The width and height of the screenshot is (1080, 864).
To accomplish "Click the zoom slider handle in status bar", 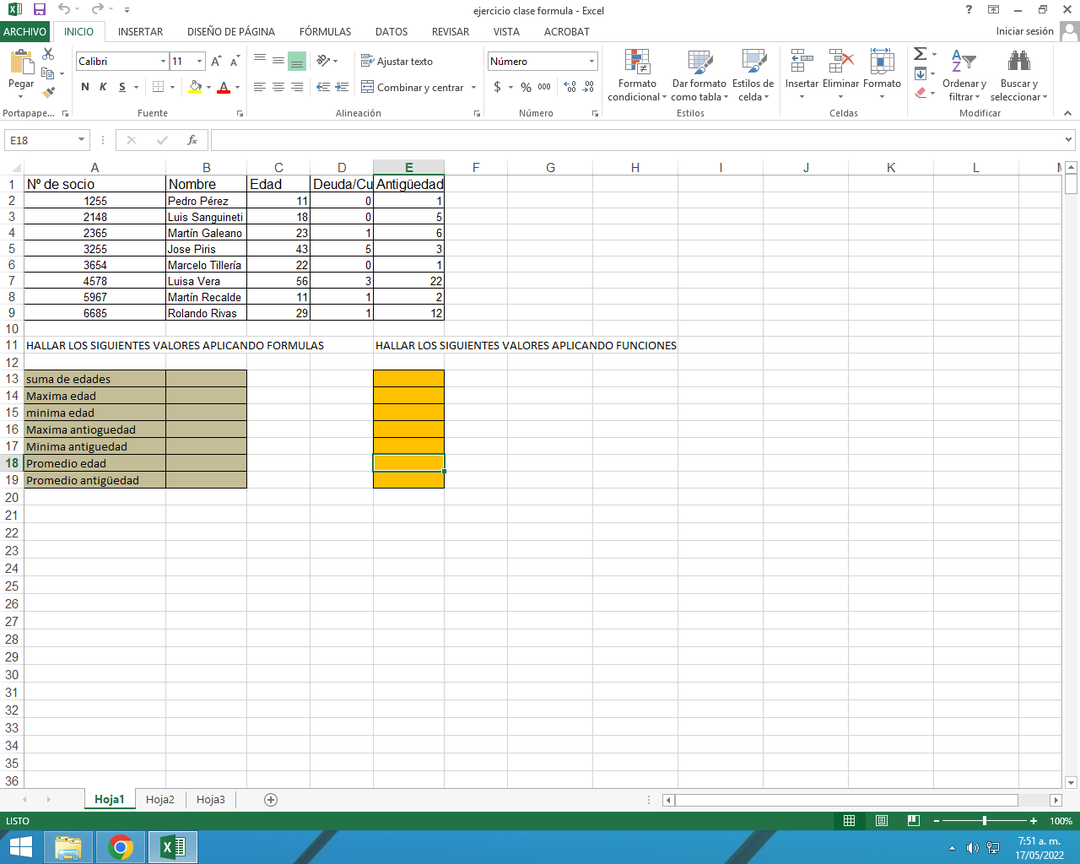I will pyautogui.click(x=985, y=820).
